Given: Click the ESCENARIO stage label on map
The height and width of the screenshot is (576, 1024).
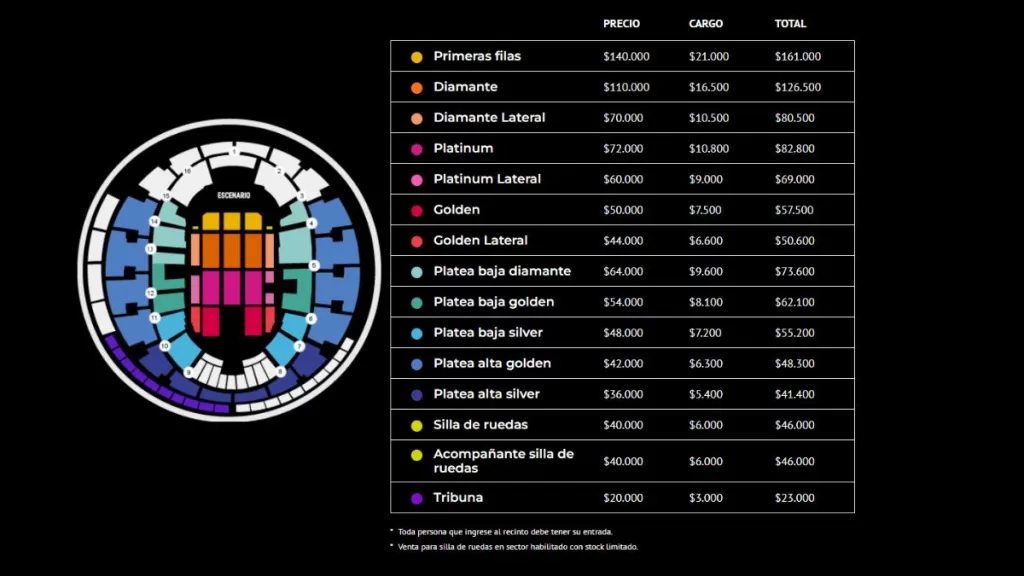Looking at the screenshot, I should click(234, 196).
